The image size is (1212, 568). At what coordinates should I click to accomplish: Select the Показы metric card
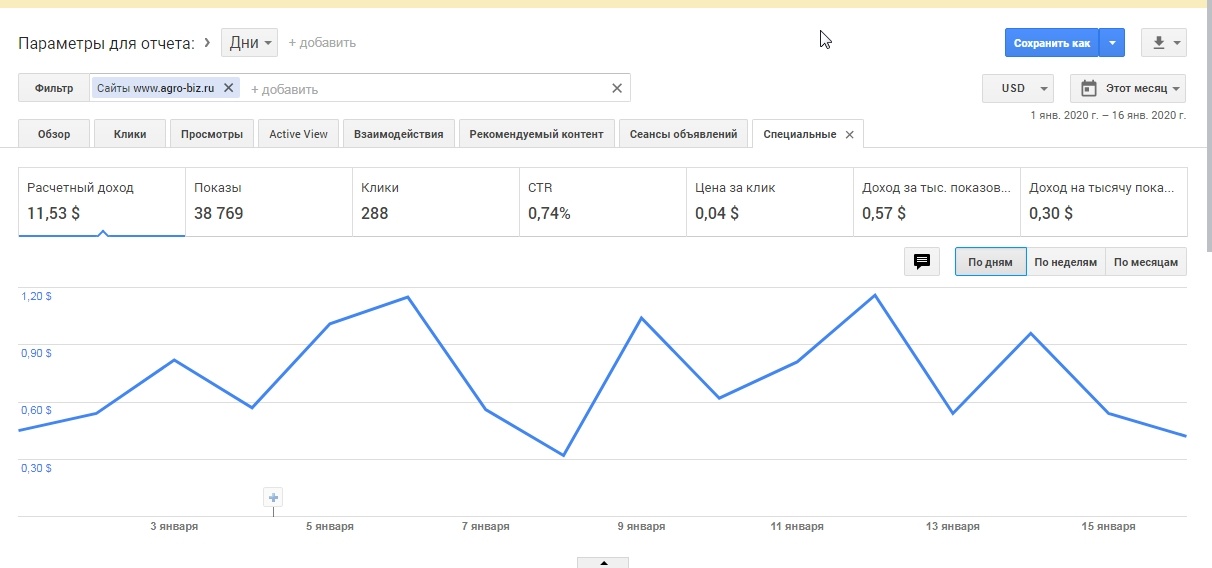coord(269,202)
